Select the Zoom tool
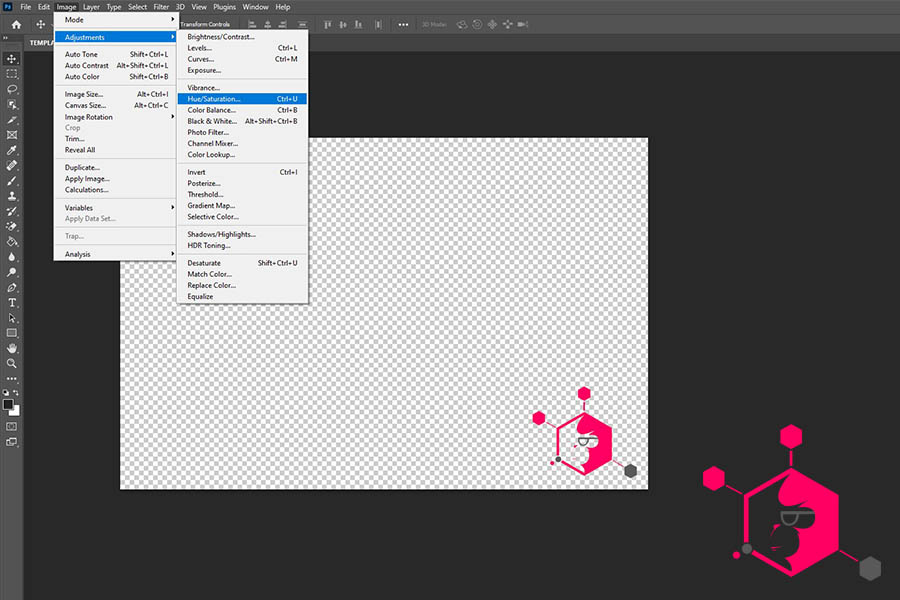Viewport: 900px width, 600px height. tap(11, 363)
